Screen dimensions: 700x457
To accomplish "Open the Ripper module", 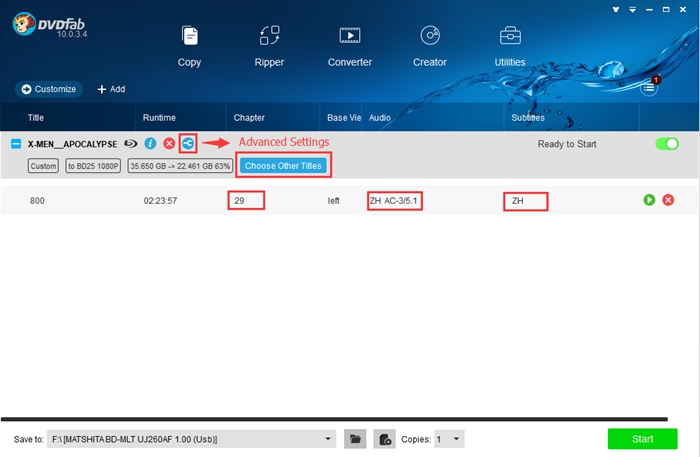I will coord(269,46).
